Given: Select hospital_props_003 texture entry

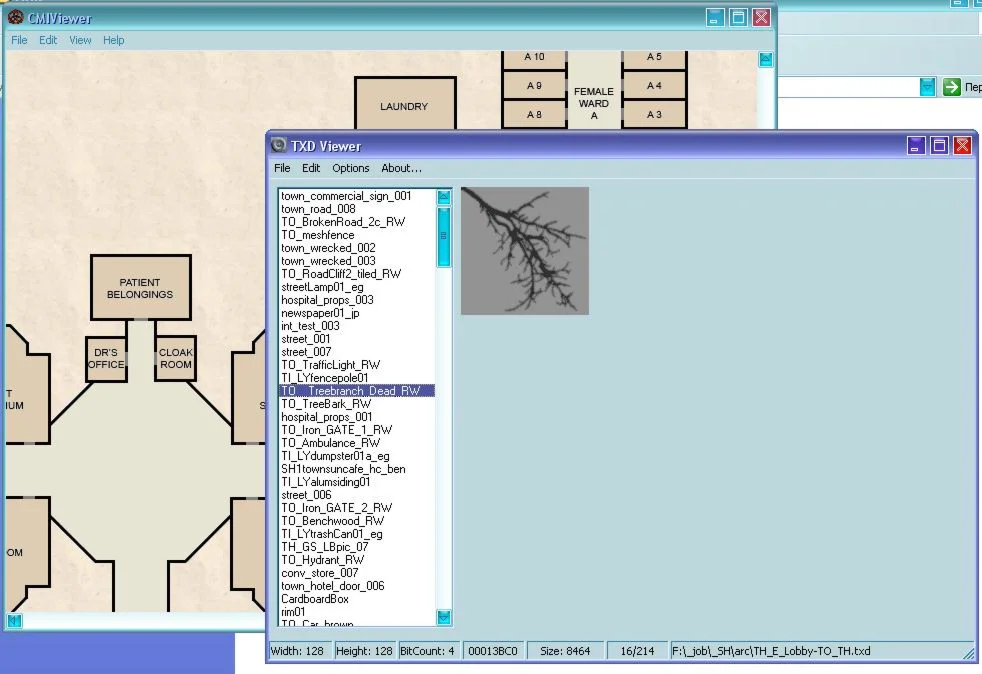Looking at the screenshot, I should coord(327,300).
